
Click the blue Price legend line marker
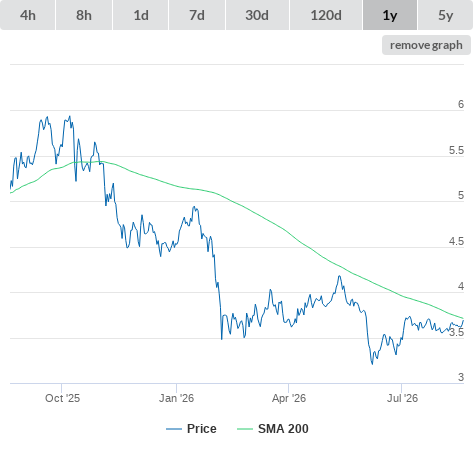[x=174, y=429]
